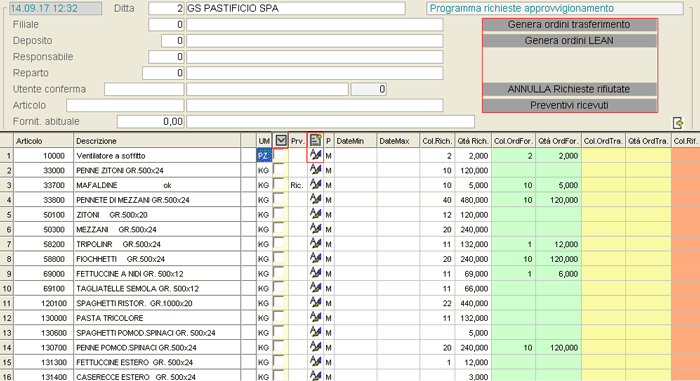Image resolution: width=700 pixels, height=381 pixels.
Task: Open detail icon for FIOCHHETTI row
Action: [x=316, y=258]
